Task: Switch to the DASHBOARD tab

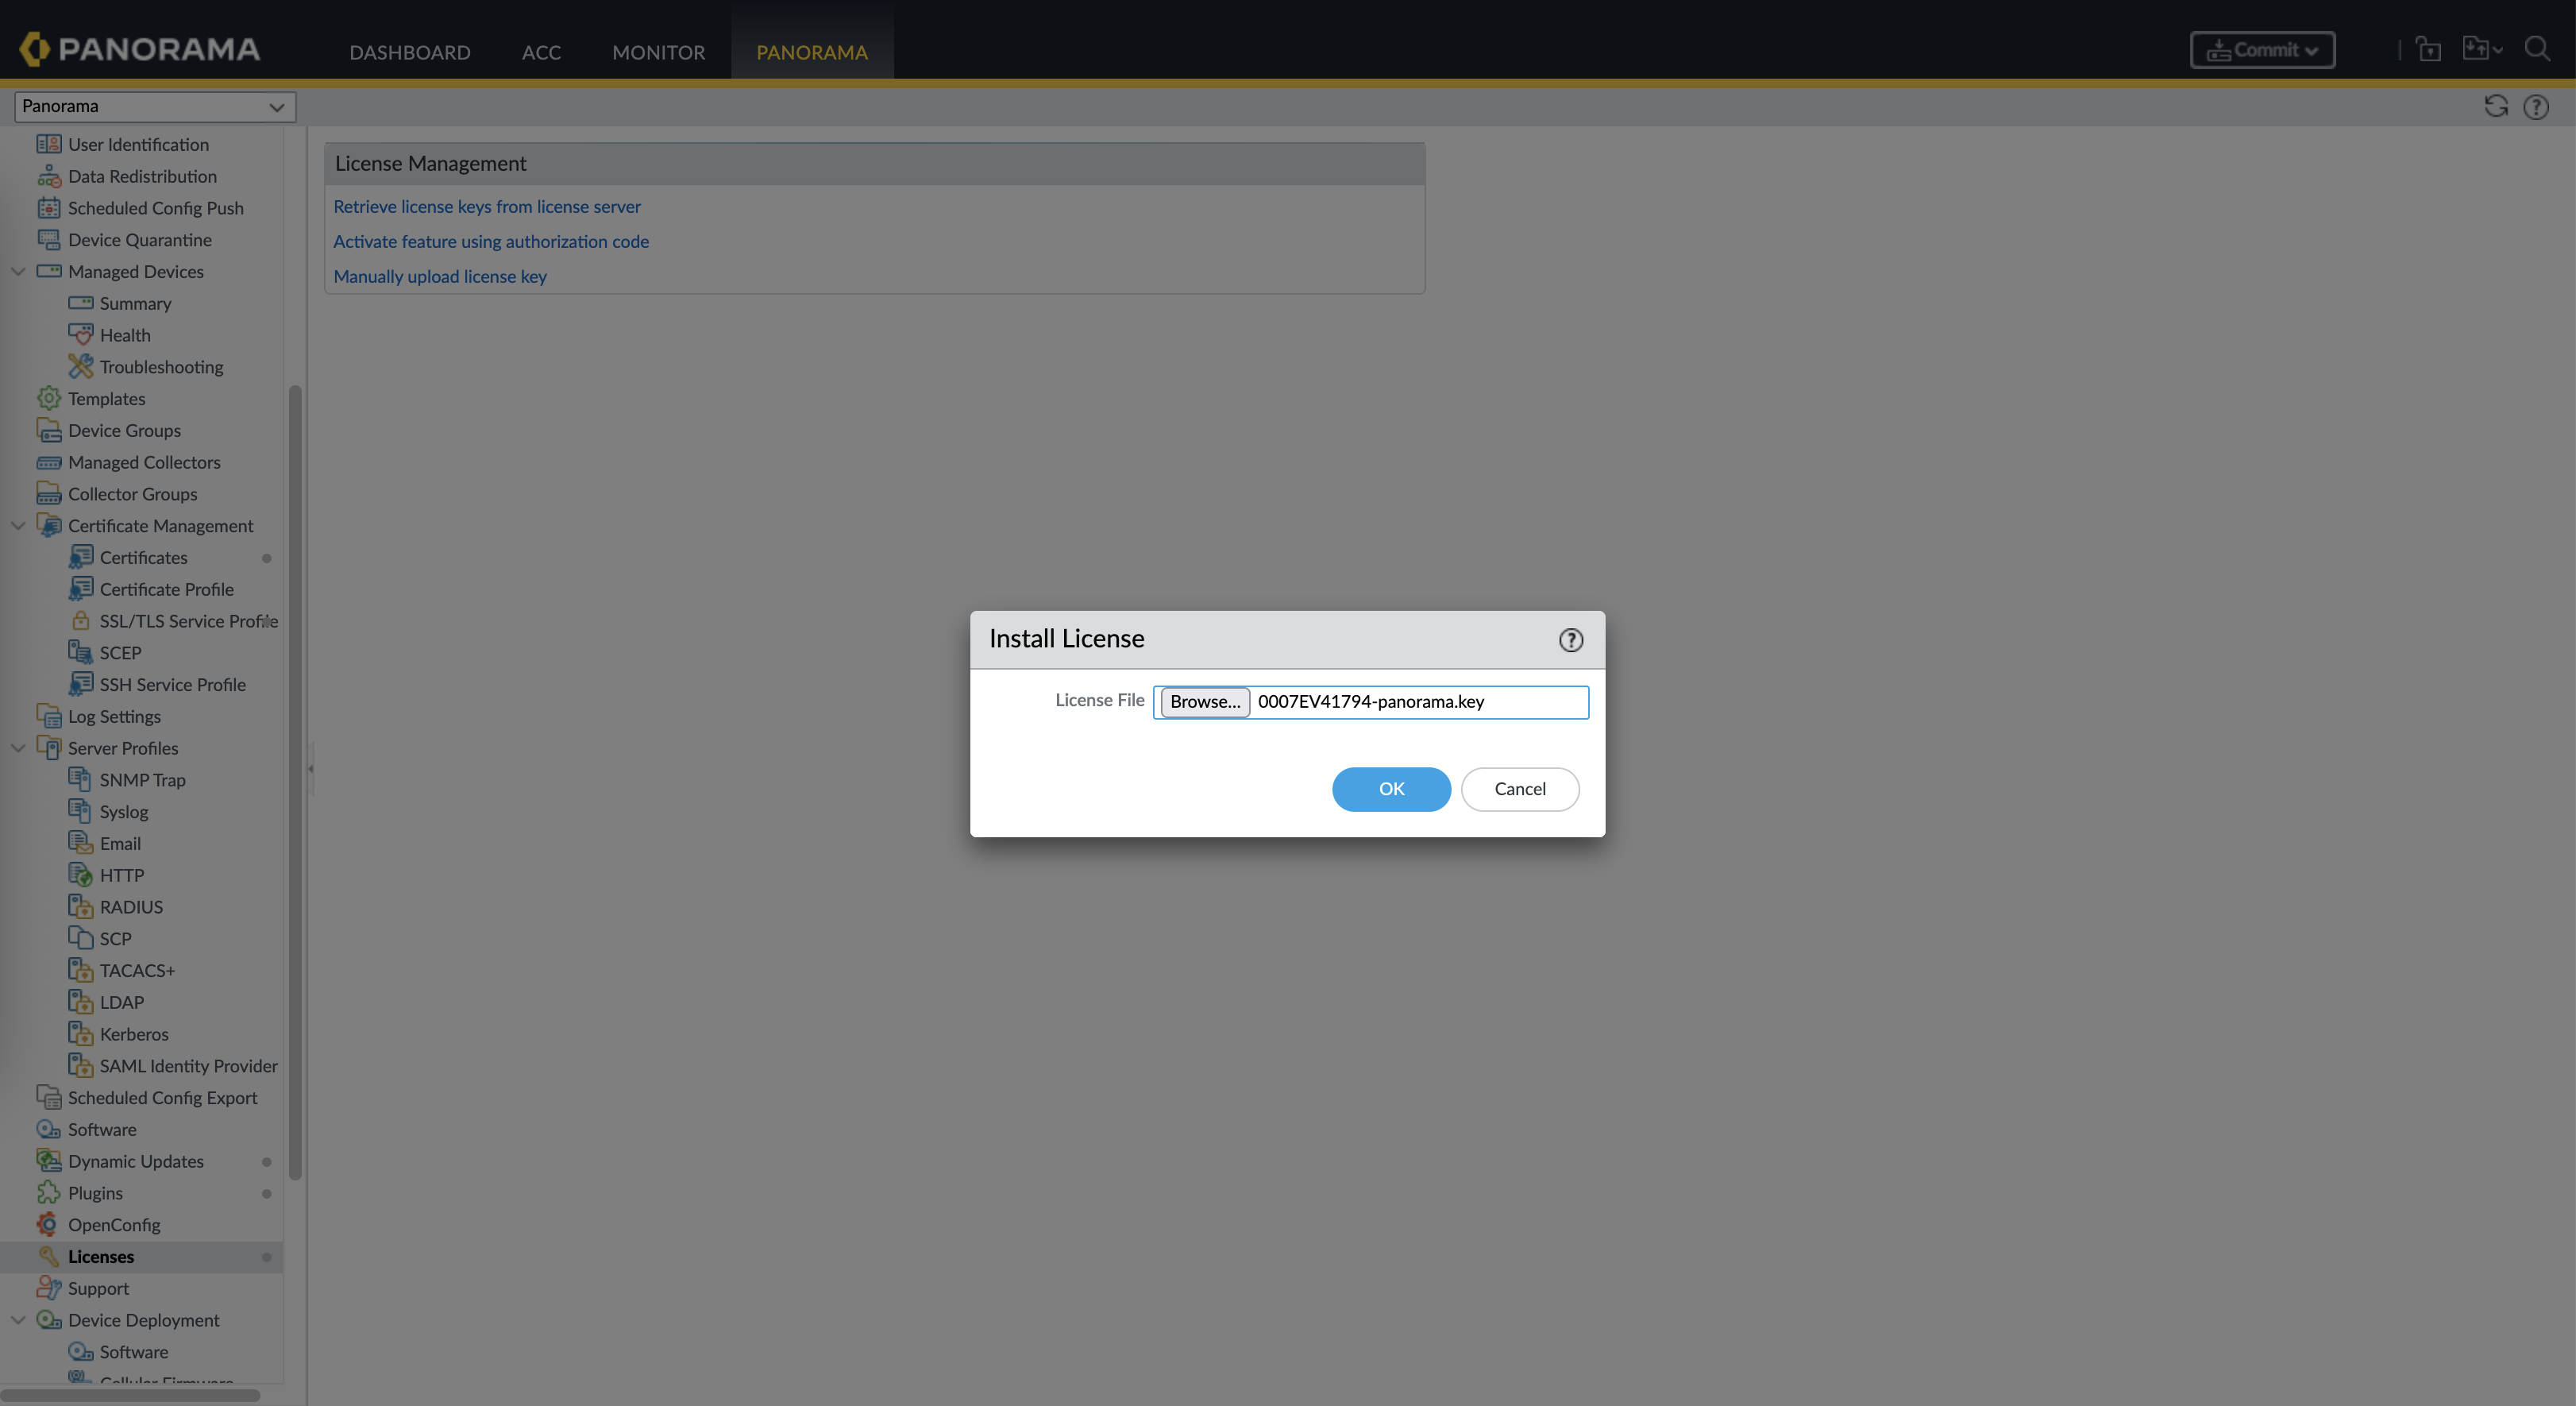Action: click(409, 52)
